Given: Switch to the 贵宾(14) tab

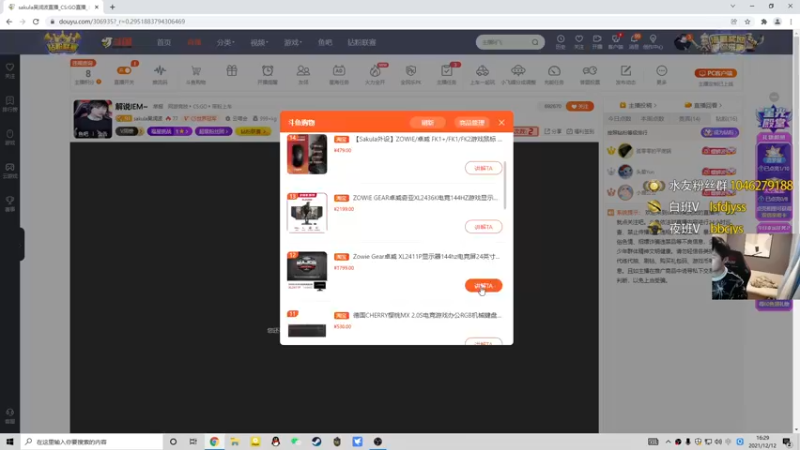Looking at the screenshot, I should coord(689,118).
